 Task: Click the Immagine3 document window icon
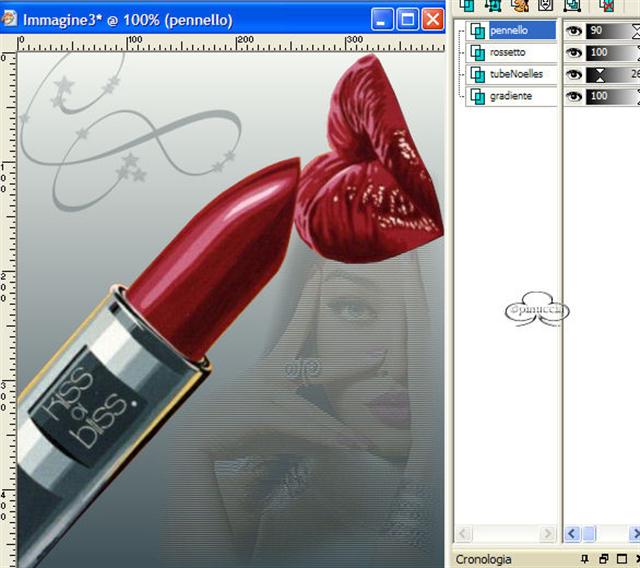(x=9, y=18)
